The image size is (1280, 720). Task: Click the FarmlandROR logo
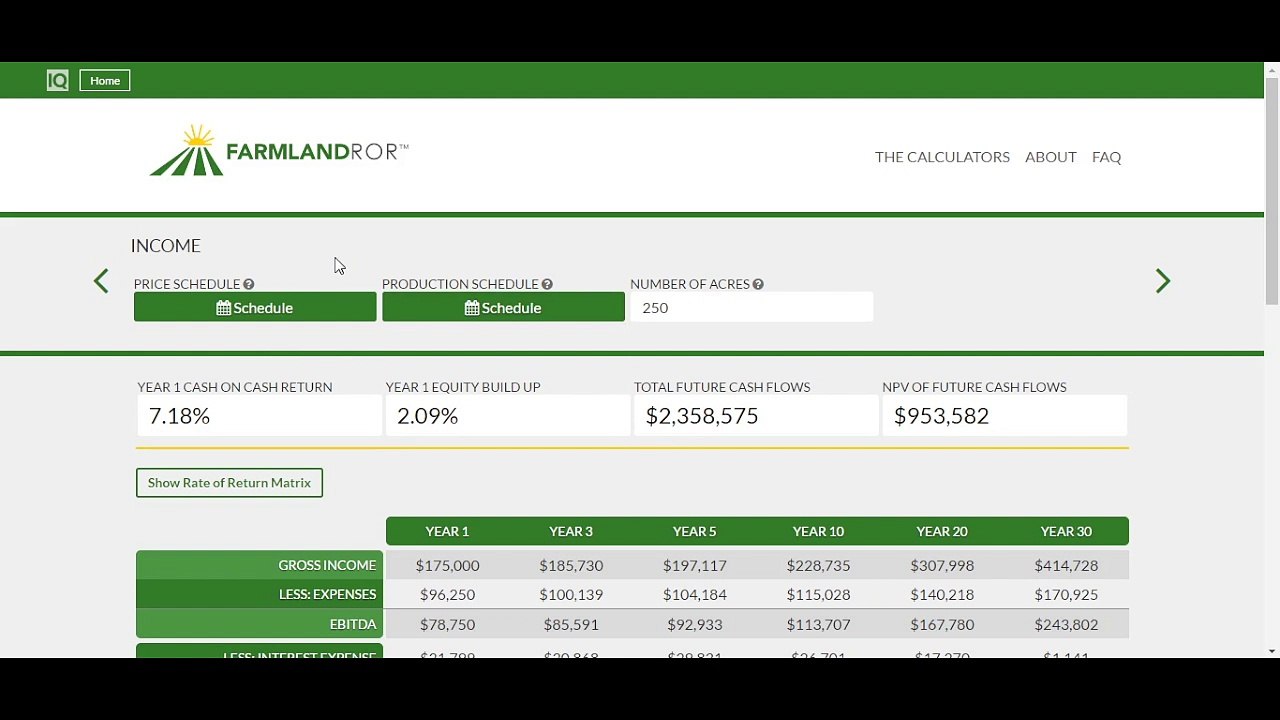tap(279, 151)
